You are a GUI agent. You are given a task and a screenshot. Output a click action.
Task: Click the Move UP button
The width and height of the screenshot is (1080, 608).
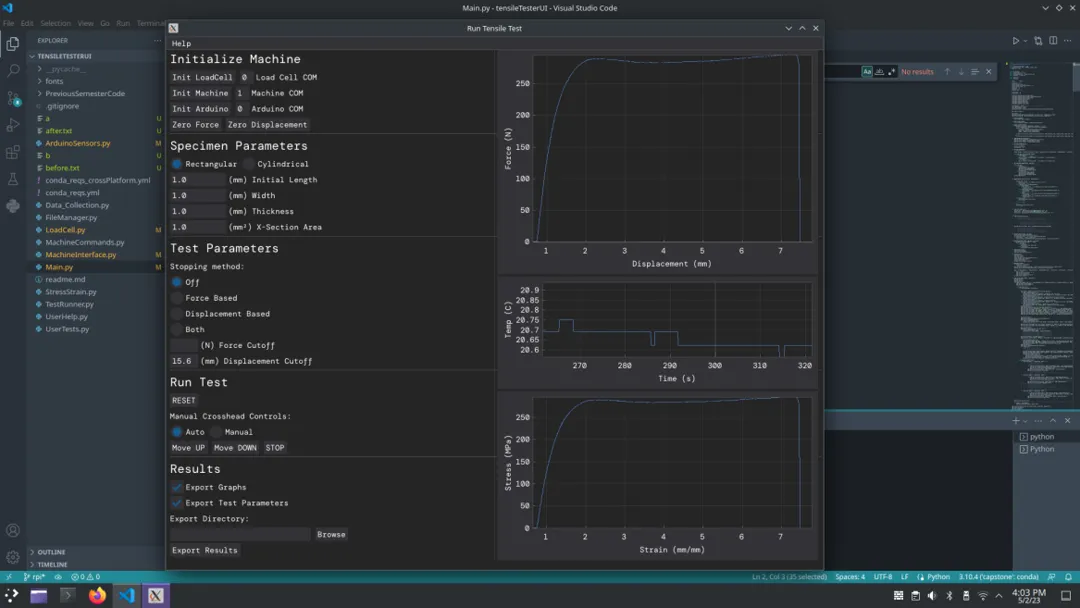188,448
